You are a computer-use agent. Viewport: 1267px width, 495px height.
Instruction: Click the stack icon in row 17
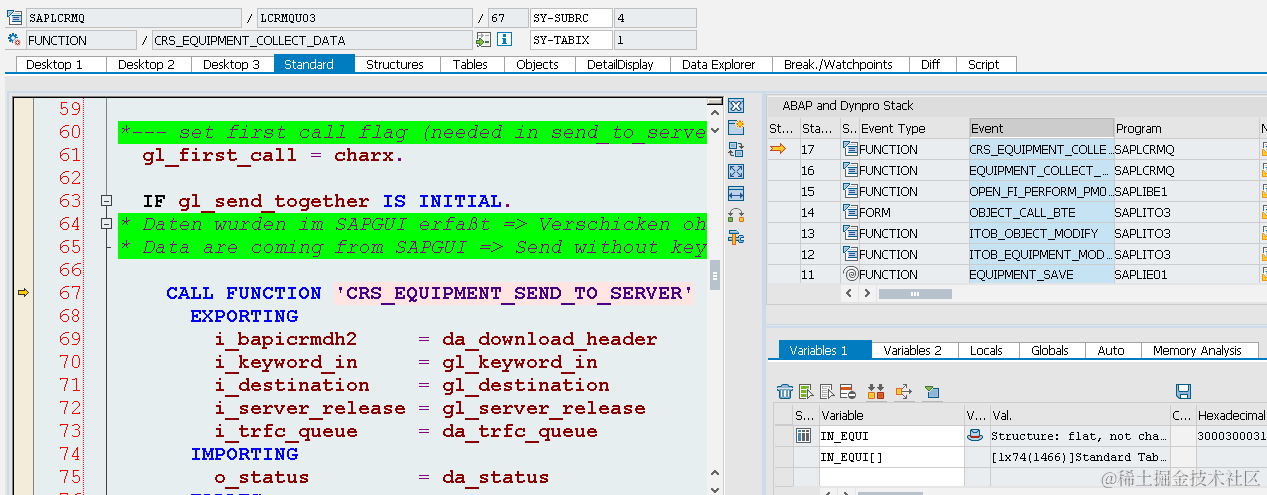point(850,149)
